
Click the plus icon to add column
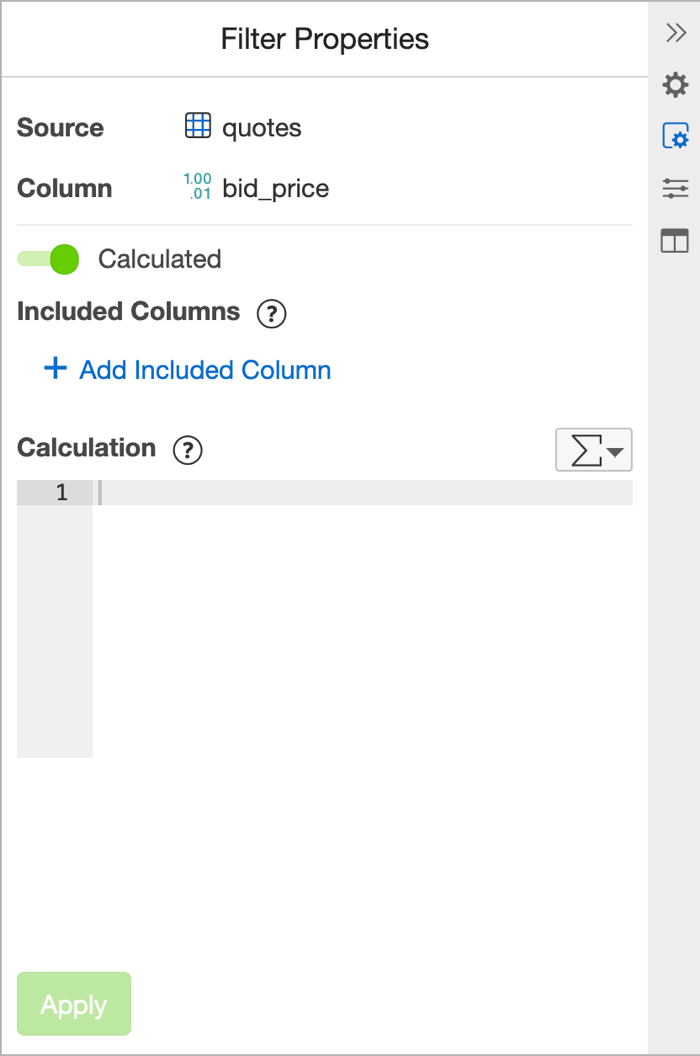click(55, 369)
